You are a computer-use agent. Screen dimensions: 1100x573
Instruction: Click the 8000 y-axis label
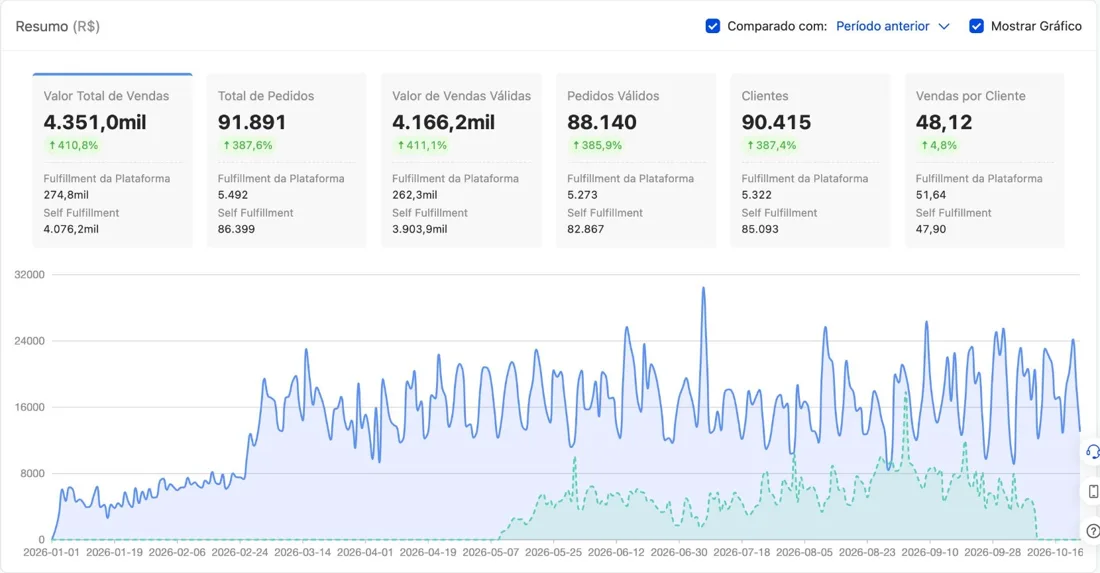coord(32,473)
